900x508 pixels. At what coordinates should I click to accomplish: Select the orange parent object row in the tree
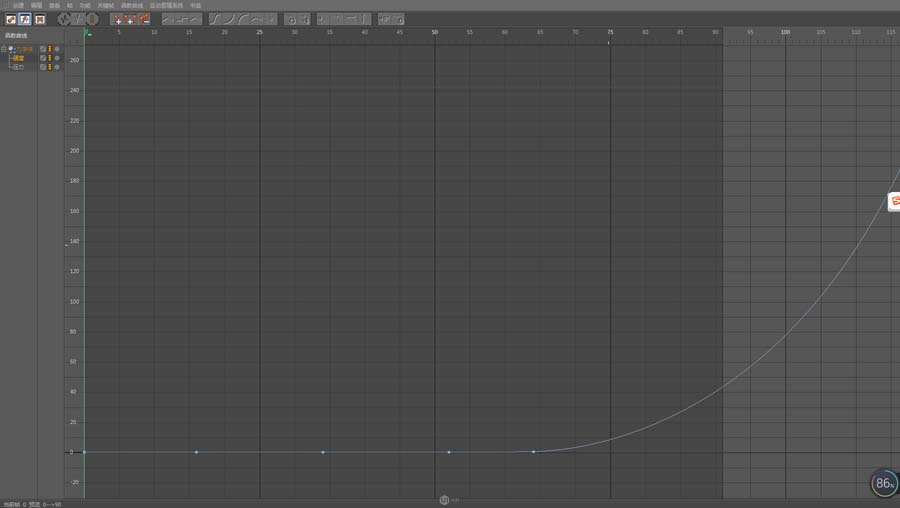pos(24,49)
